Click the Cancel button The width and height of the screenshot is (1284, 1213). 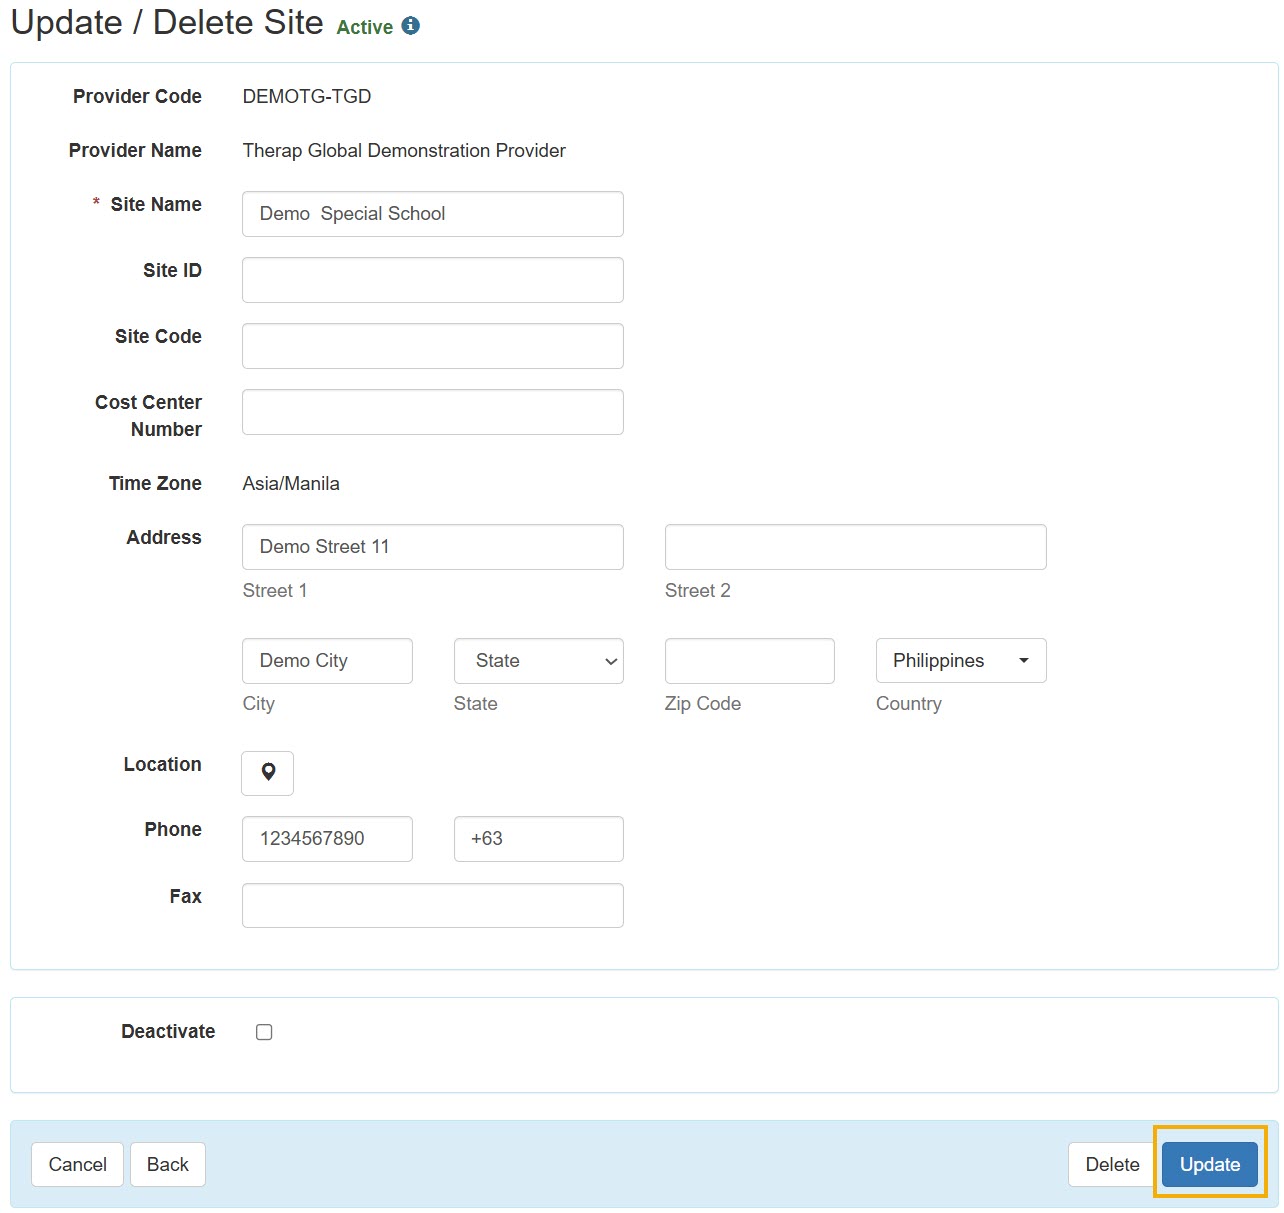point(78,1164)
